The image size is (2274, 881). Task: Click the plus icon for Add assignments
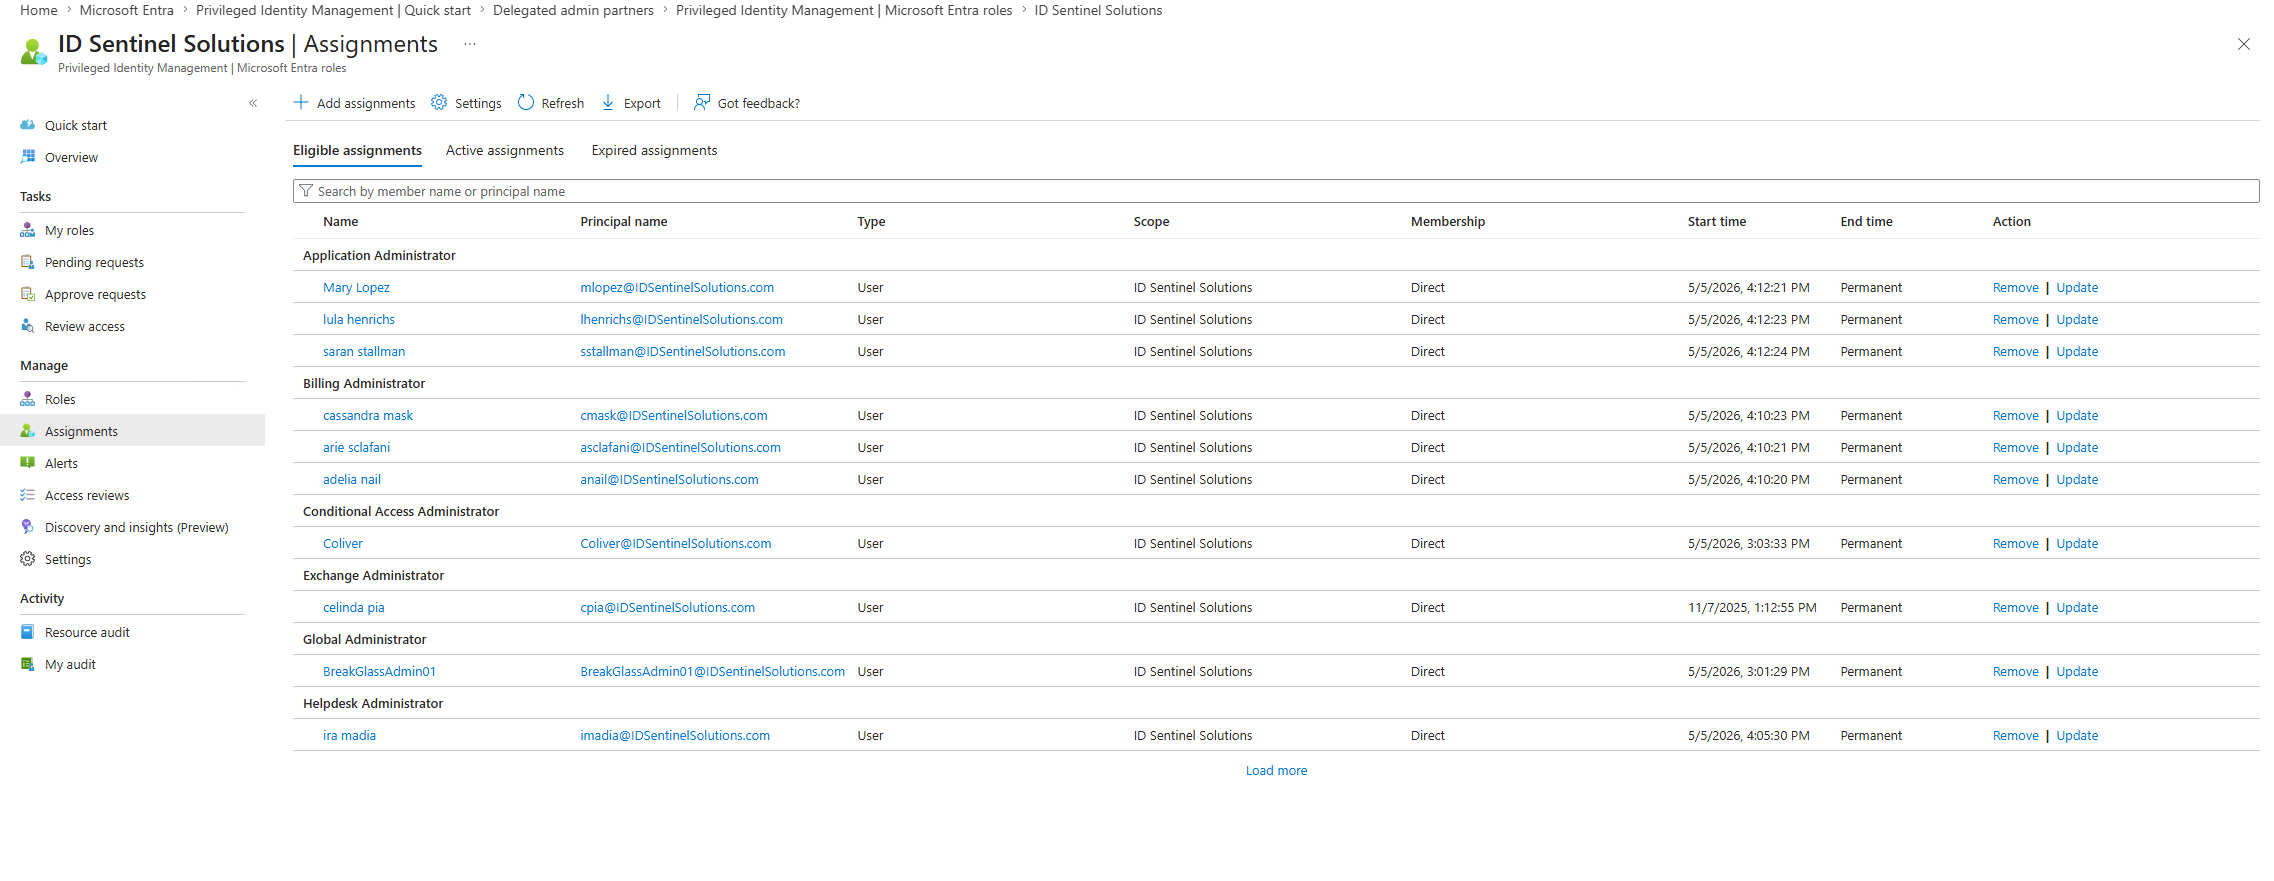pos(301,102)
